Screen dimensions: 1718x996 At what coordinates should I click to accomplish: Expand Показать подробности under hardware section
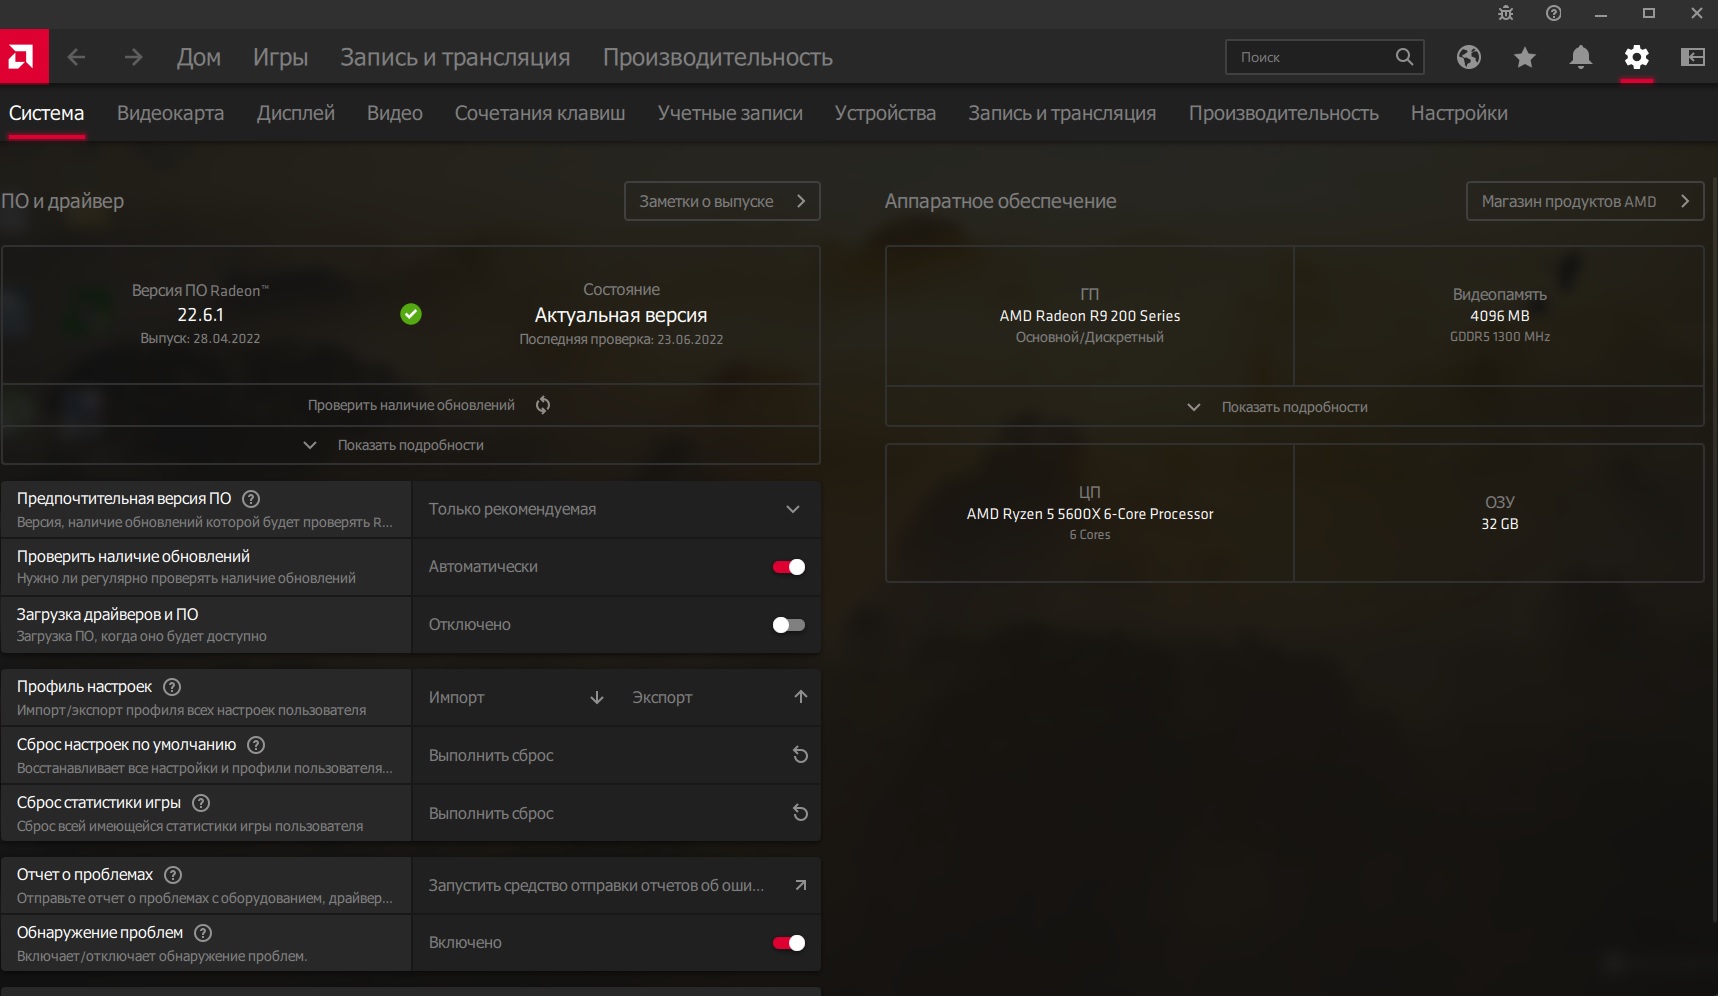tap(1294, 407)
